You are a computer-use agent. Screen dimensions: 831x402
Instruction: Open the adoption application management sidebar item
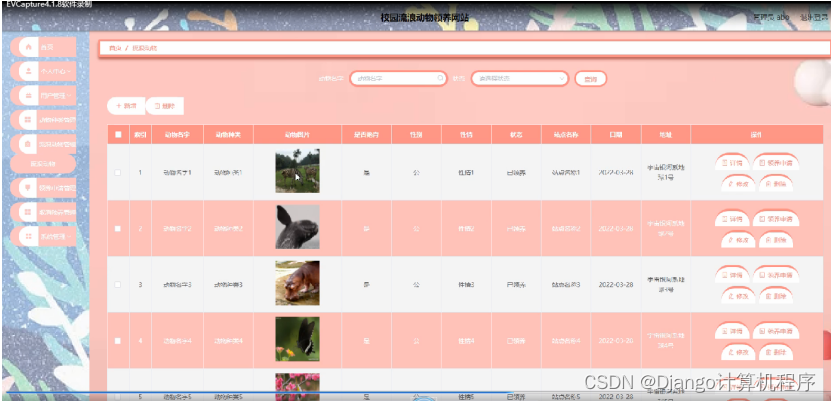[43, 187]
